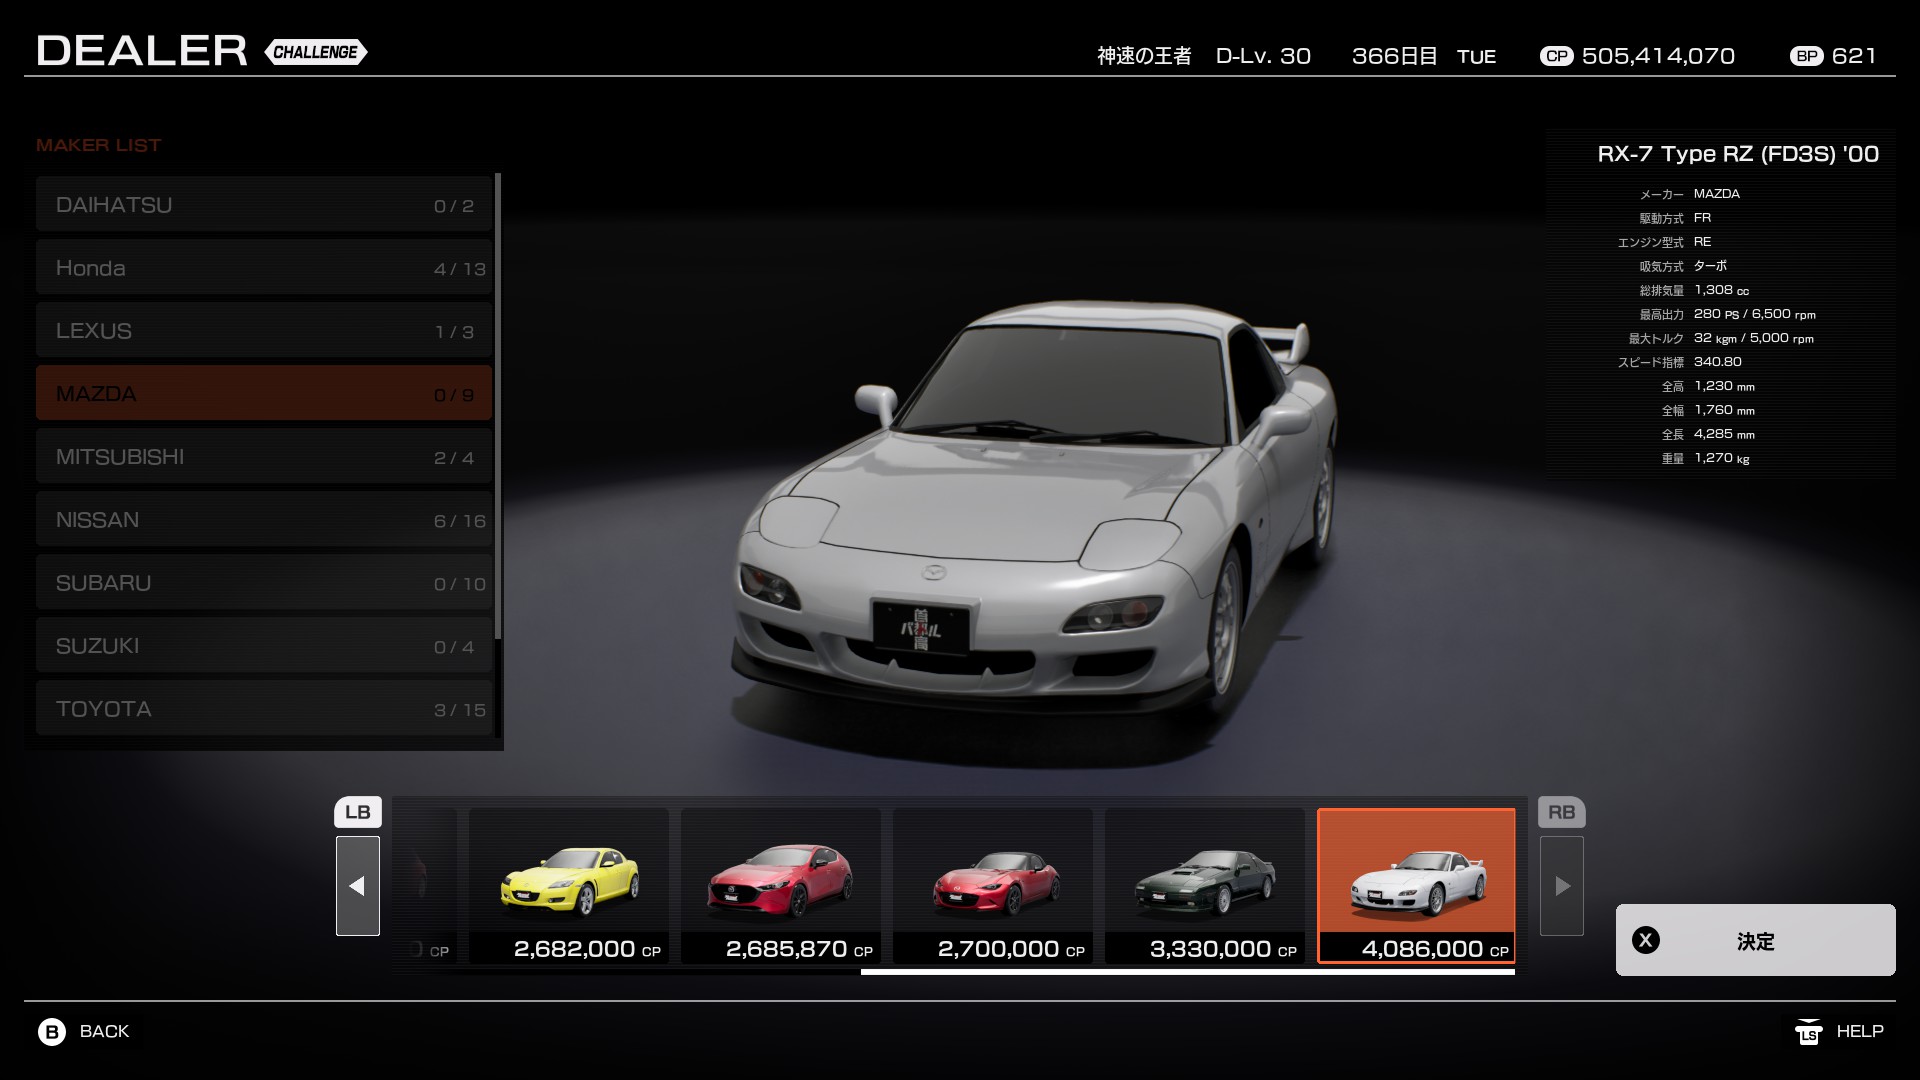Select the yellow RX-8 thumbnail
The width and height of the screenshot is (1920, 1080).
(569, 884)
